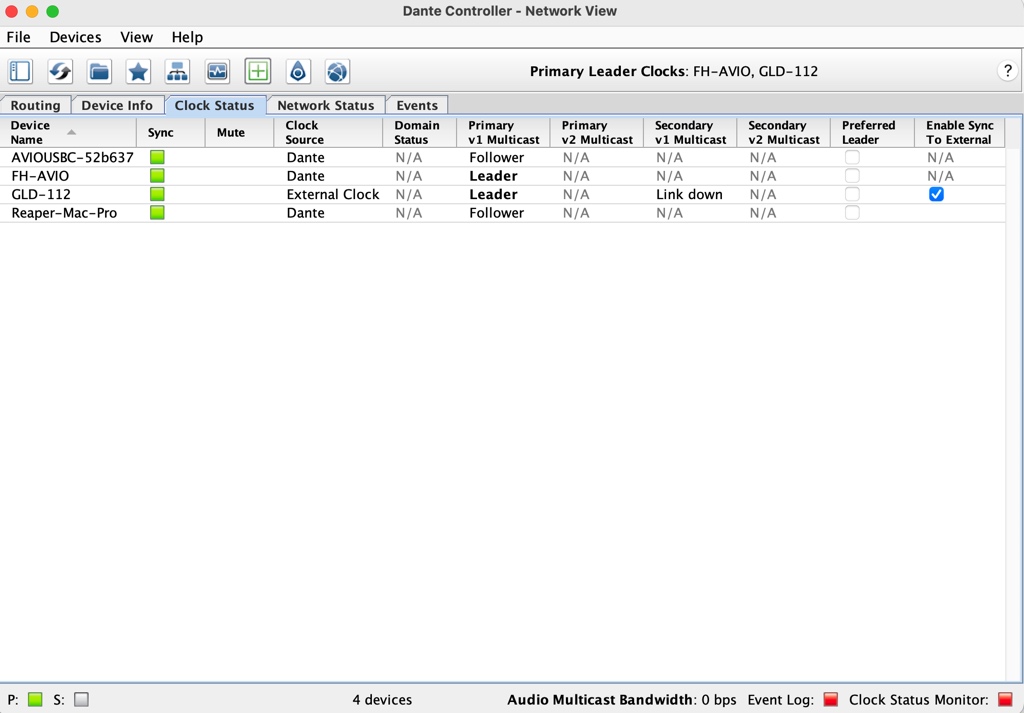Sort by the Device Name column arrow
This screenshot has width=1024, height=713.
click(71, 133)
